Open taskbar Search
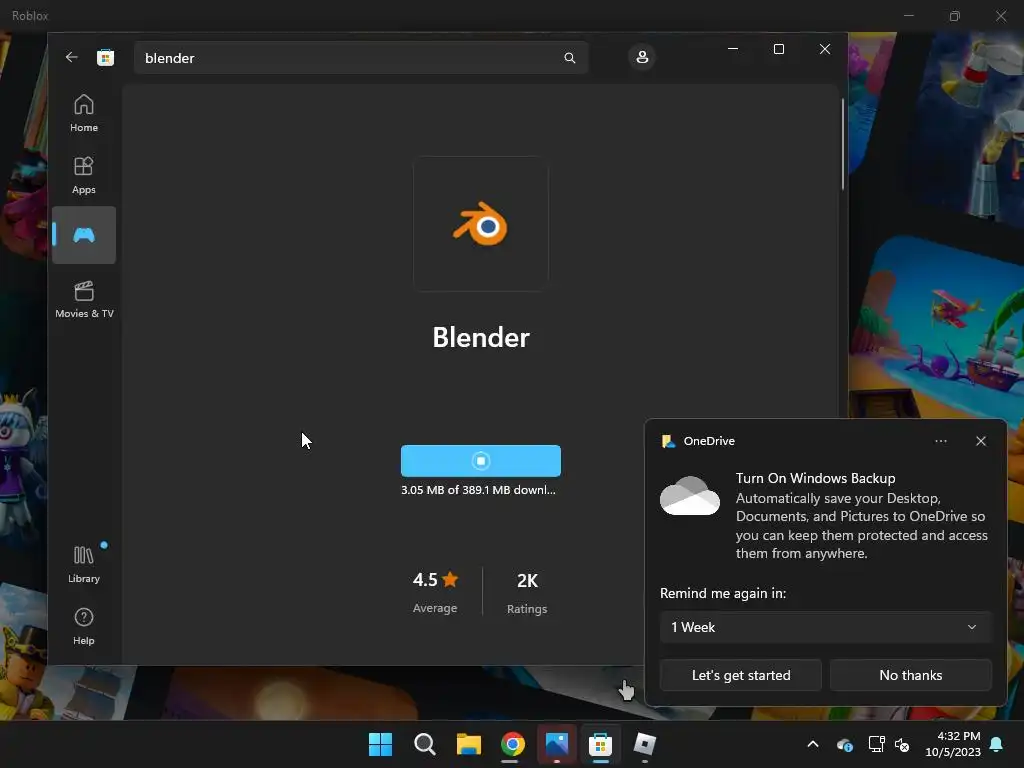Viewport: 1024px width, 768px height. click(424, 744)
